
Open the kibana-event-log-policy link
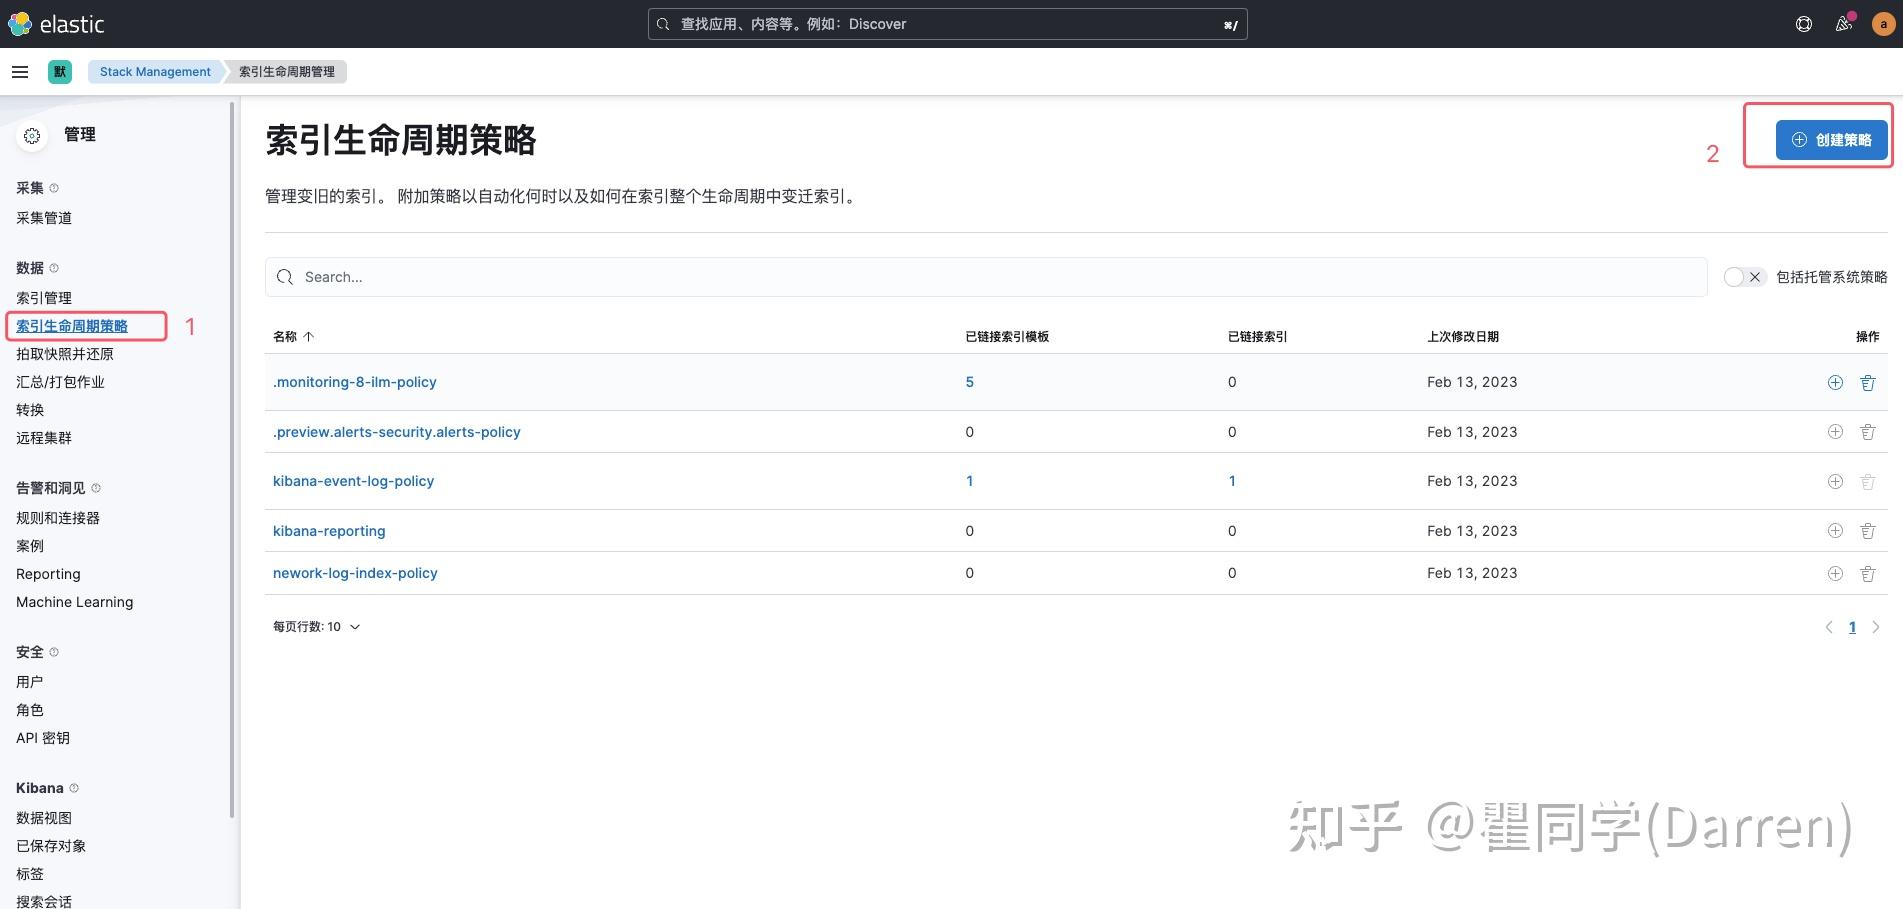tap(353, 481)
